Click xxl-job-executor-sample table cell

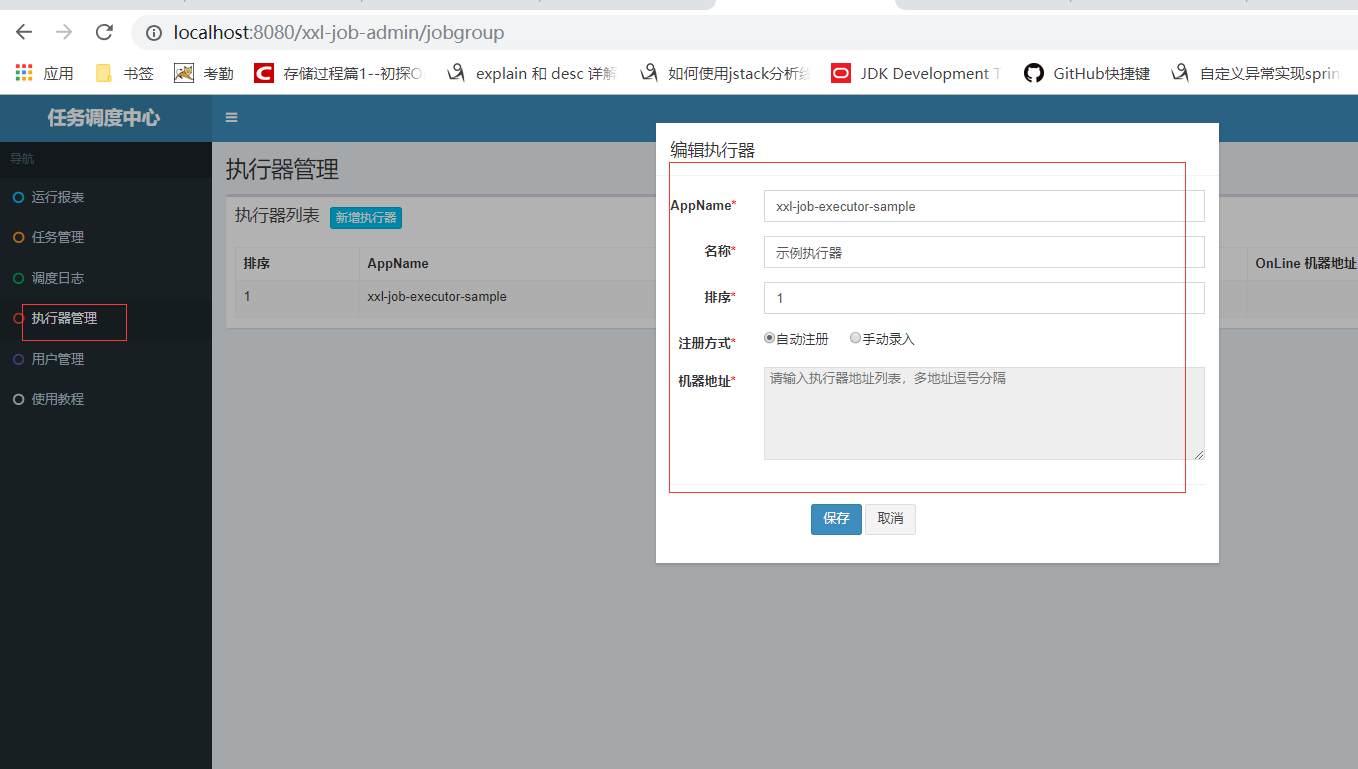pos(437,297)
